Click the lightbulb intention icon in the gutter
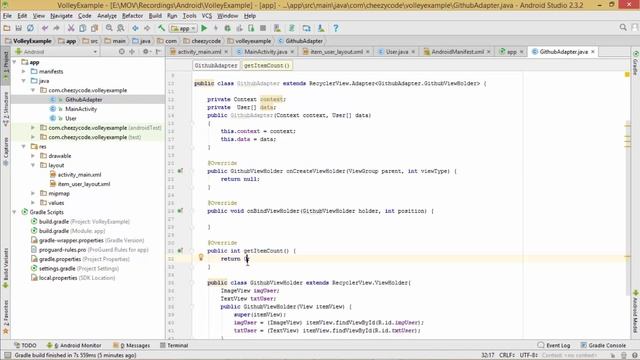 point(201,257)
